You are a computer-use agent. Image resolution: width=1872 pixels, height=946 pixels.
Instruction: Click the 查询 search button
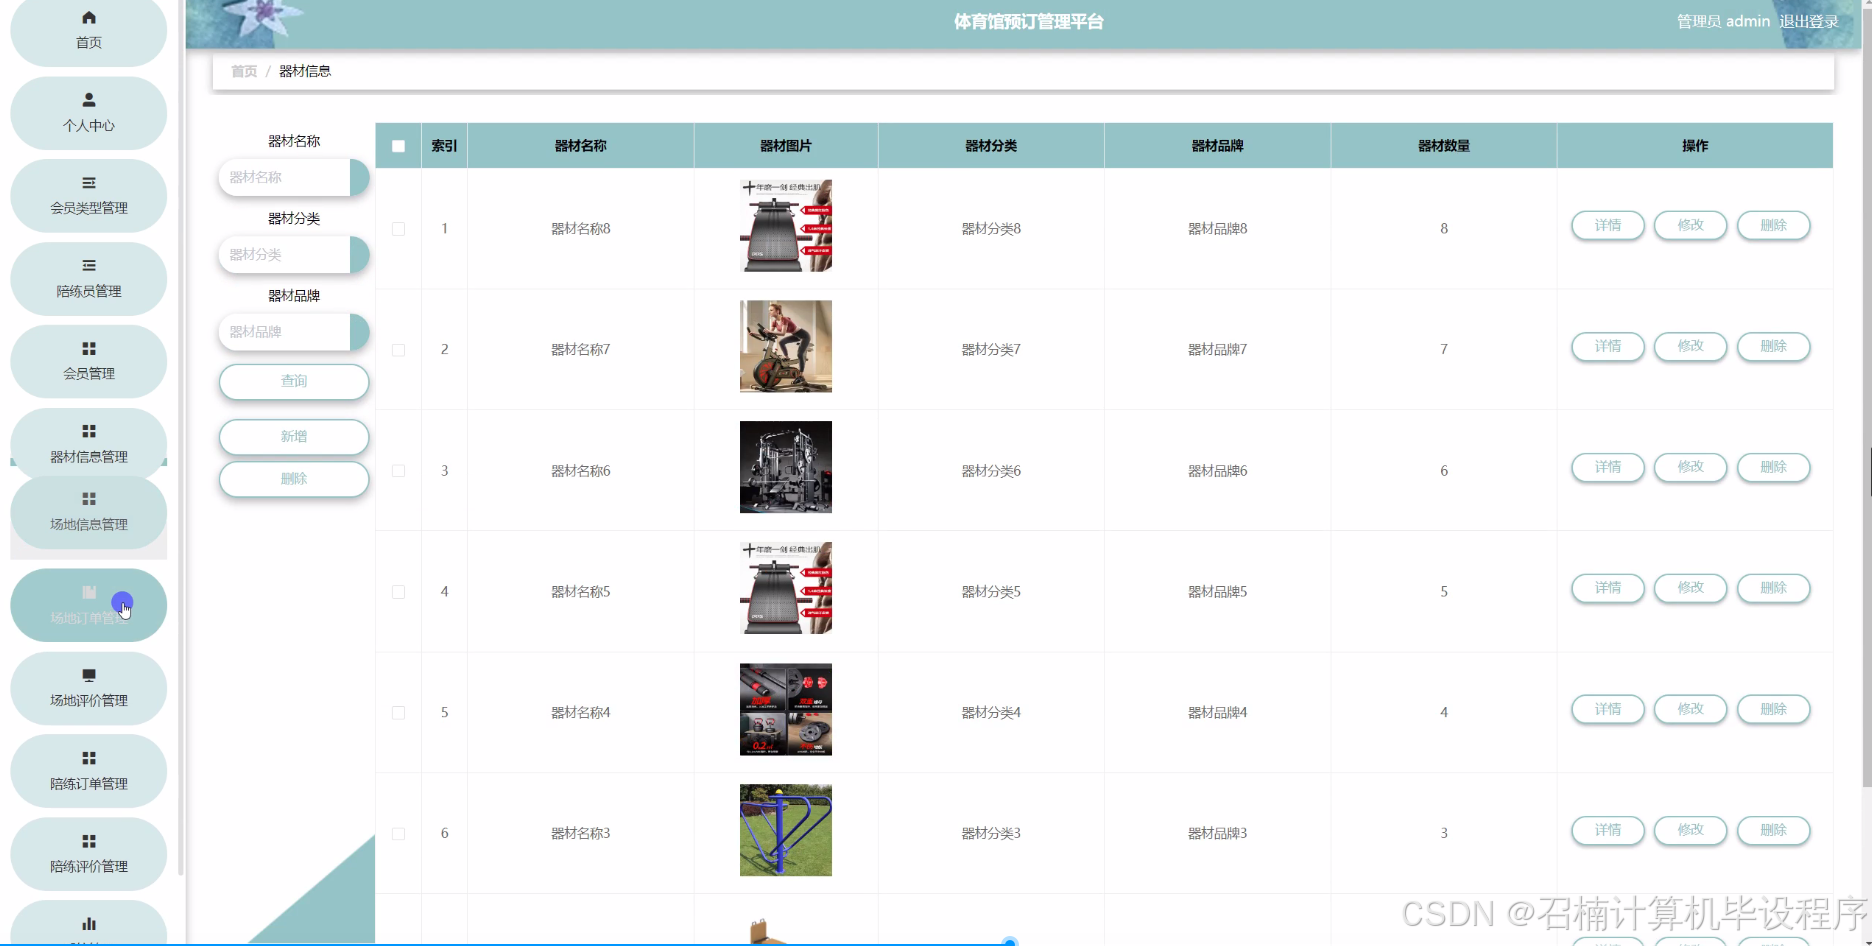coord(294,381)
